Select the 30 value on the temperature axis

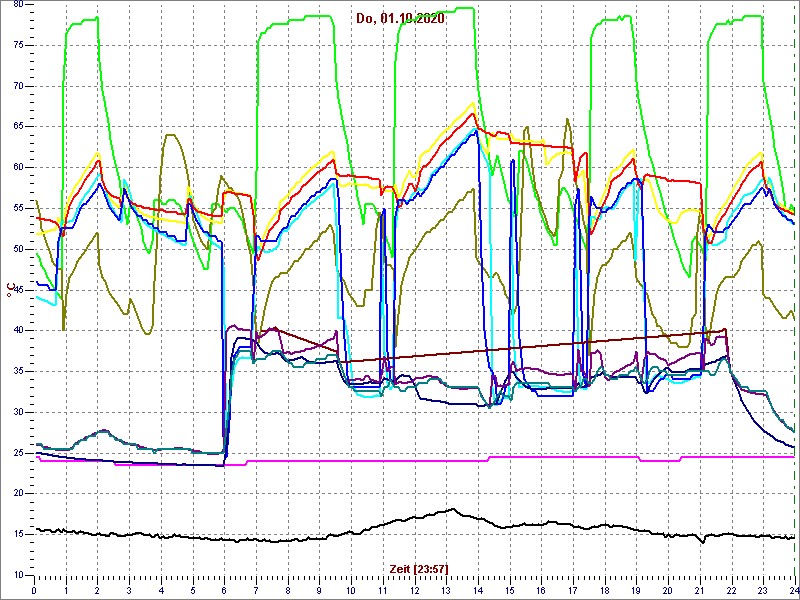(x=17, y=412)
